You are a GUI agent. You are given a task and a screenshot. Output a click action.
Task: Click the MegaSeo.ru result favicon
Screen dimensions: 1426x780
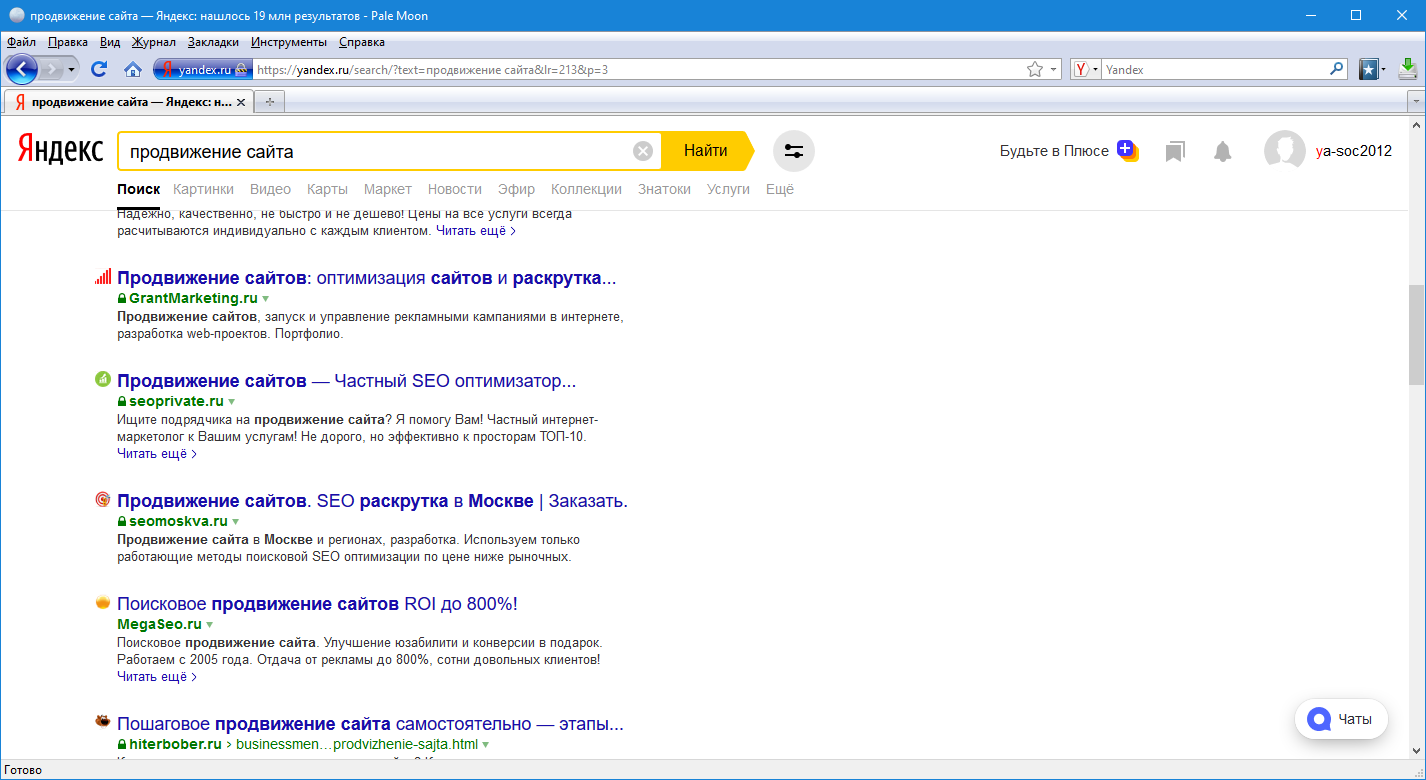(x=102, y=602)
